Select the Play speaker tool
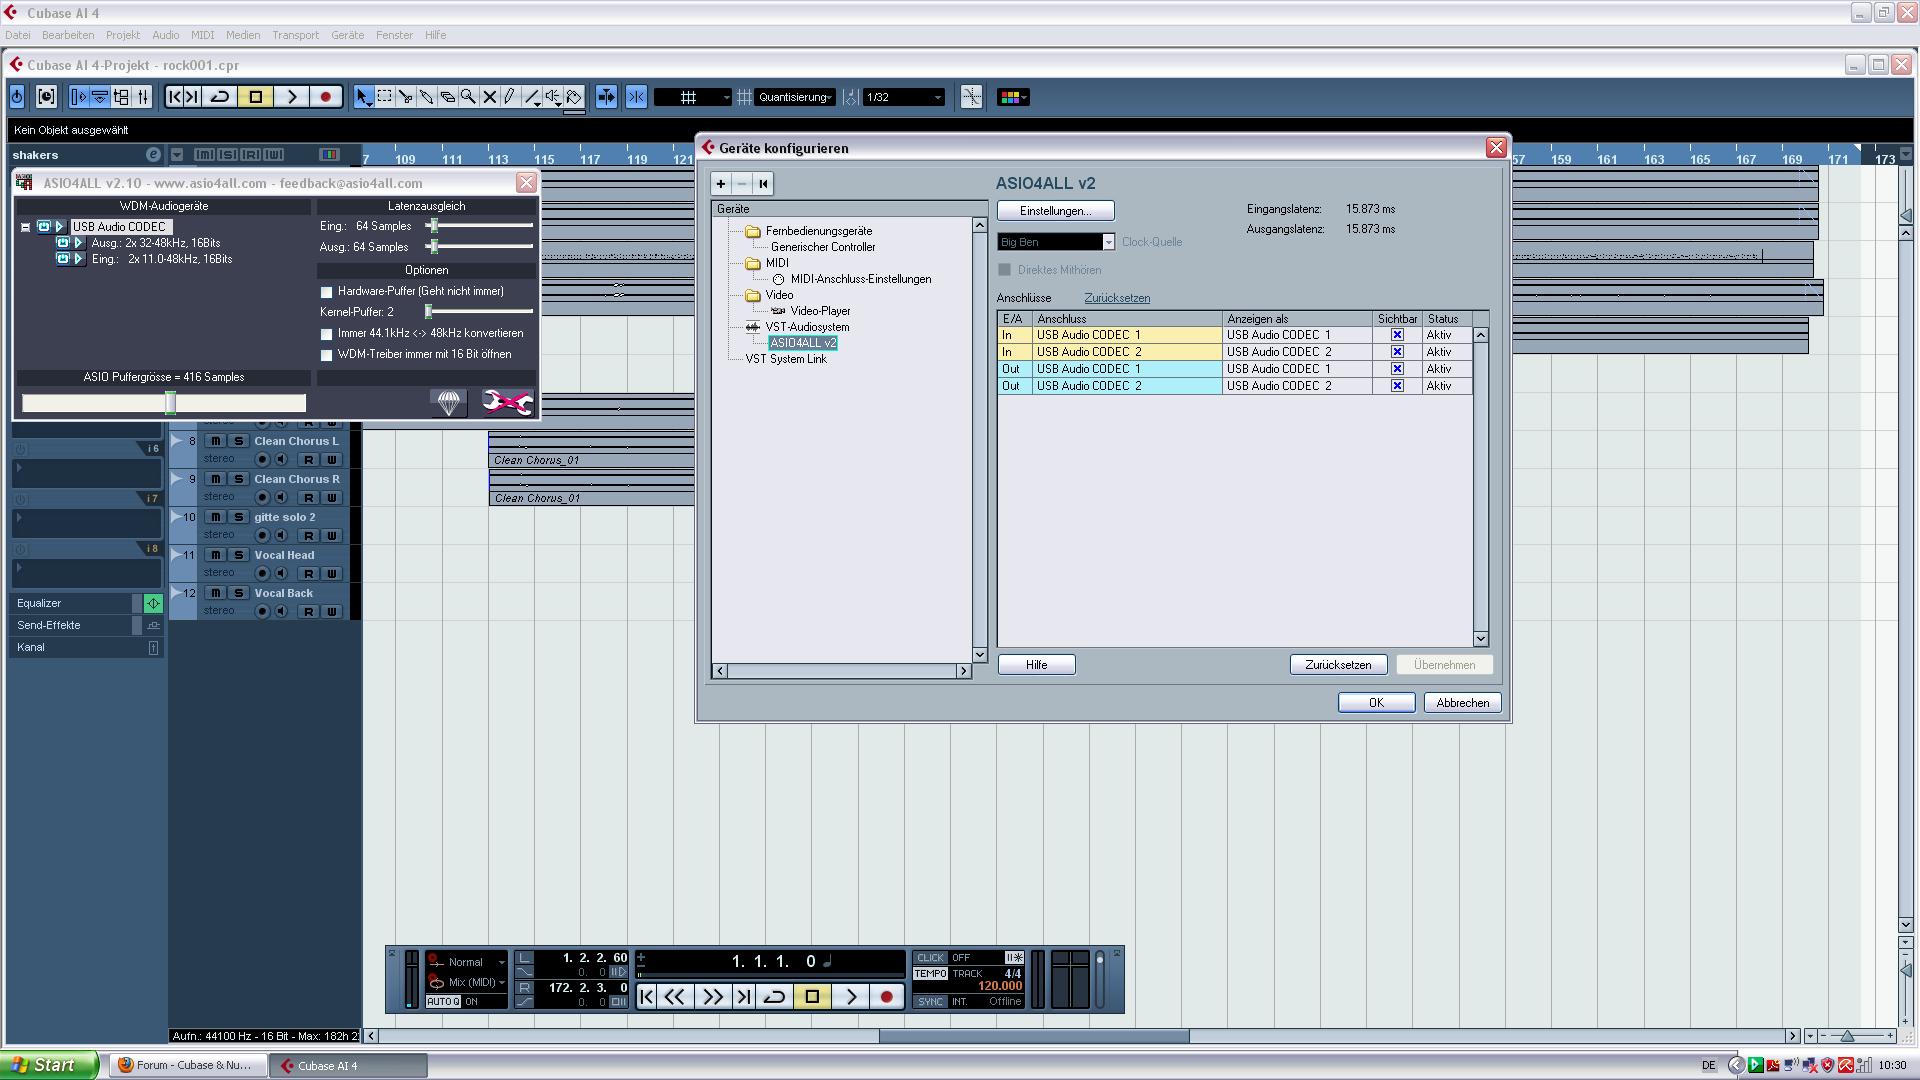Viewport: 1920px width, 1080px height. [552, 97]
